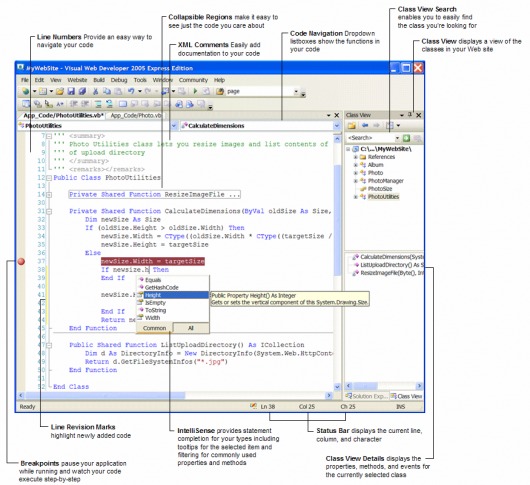Click the Find in Files icon beside page box

(x=220, y=91)
